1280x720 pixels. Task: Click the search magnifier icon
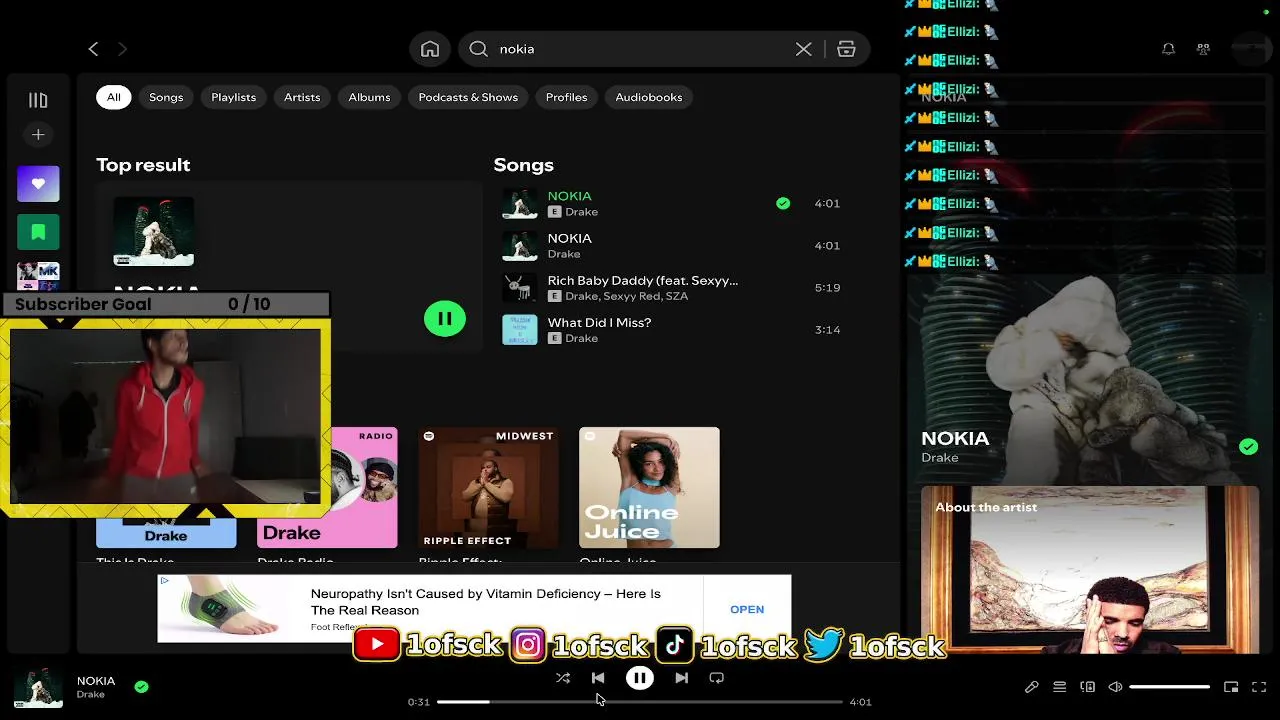478,49
